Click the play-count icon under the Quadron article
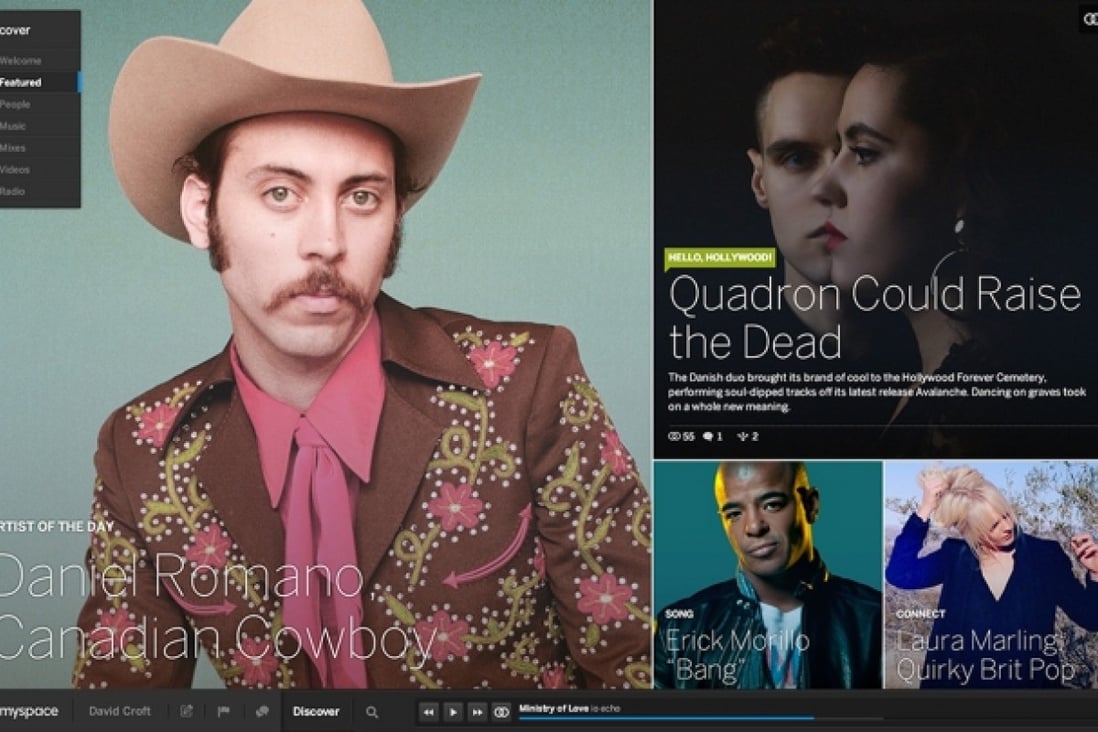1098x732 pixels. [744, 438]
